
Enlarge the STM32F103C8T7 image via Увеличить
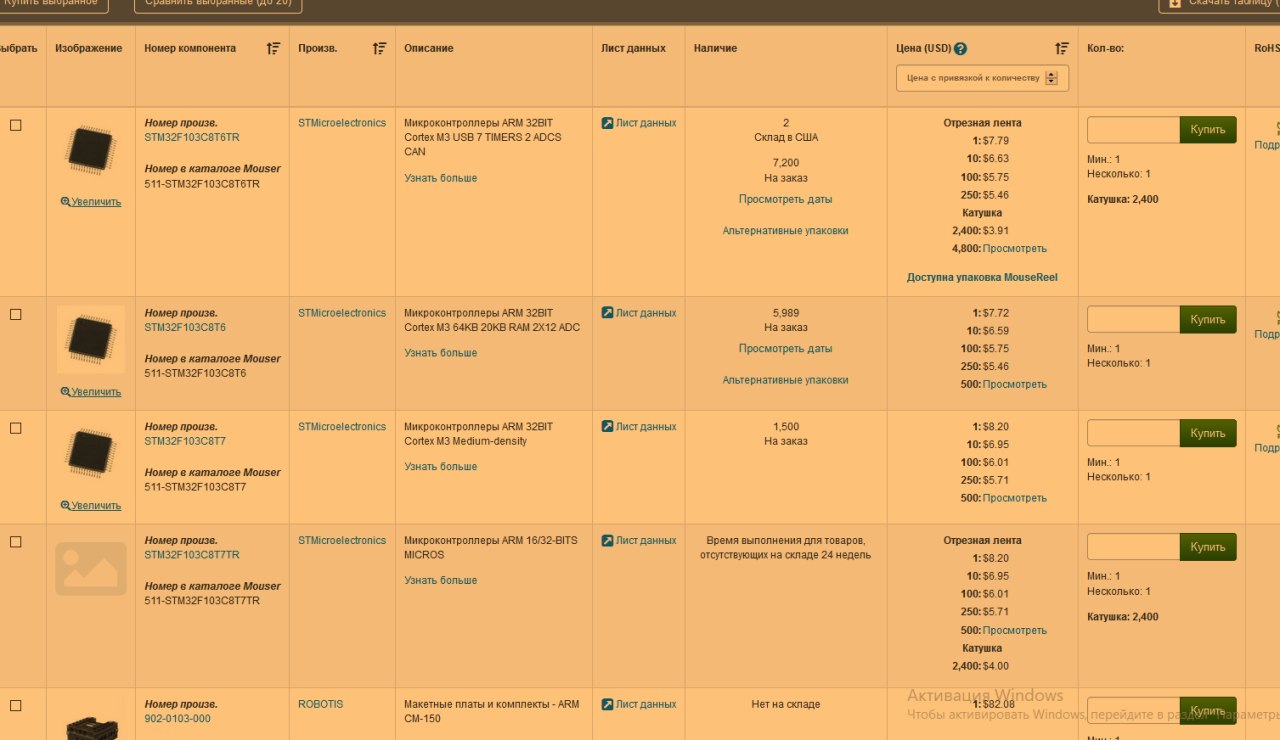91,506
